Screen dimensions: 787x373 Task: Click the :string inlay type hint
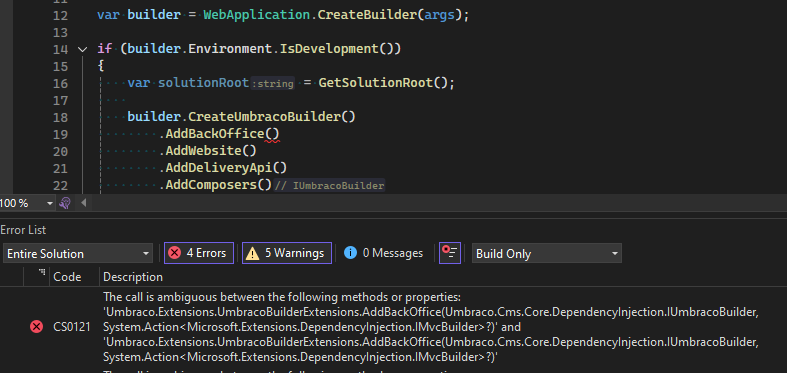coord(273,83)
